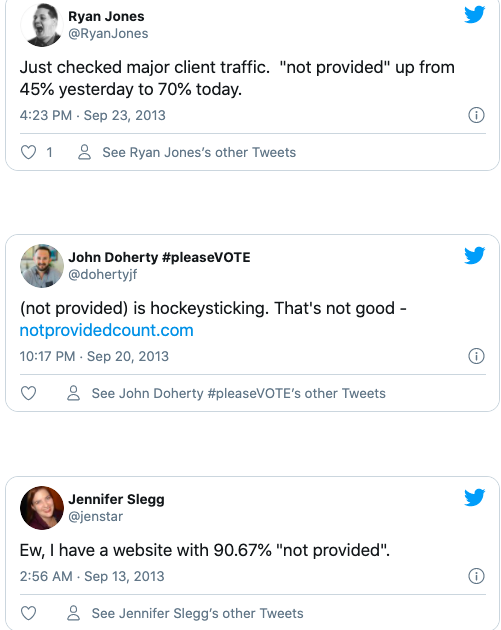
Task: Open the notprovidedcount.com link
Action: [x=106, y=330]
